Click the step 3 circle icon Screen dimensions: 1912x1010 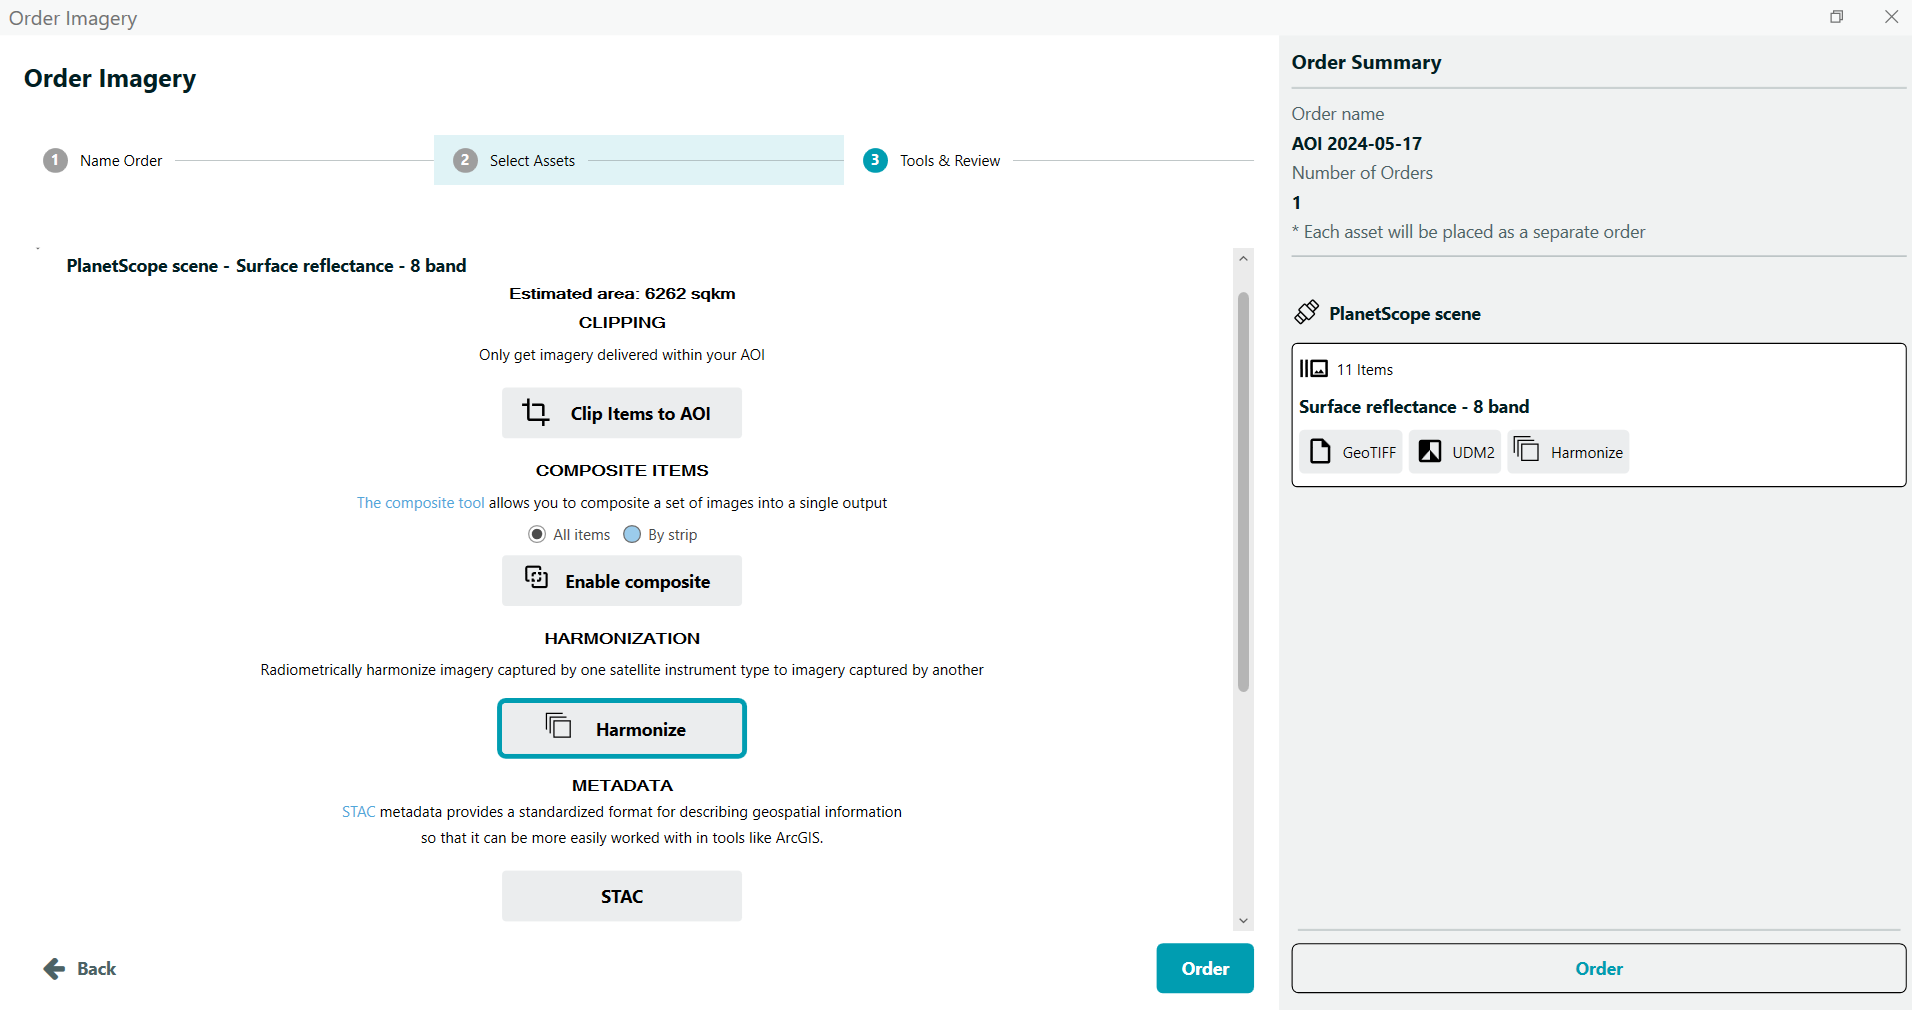875,160
